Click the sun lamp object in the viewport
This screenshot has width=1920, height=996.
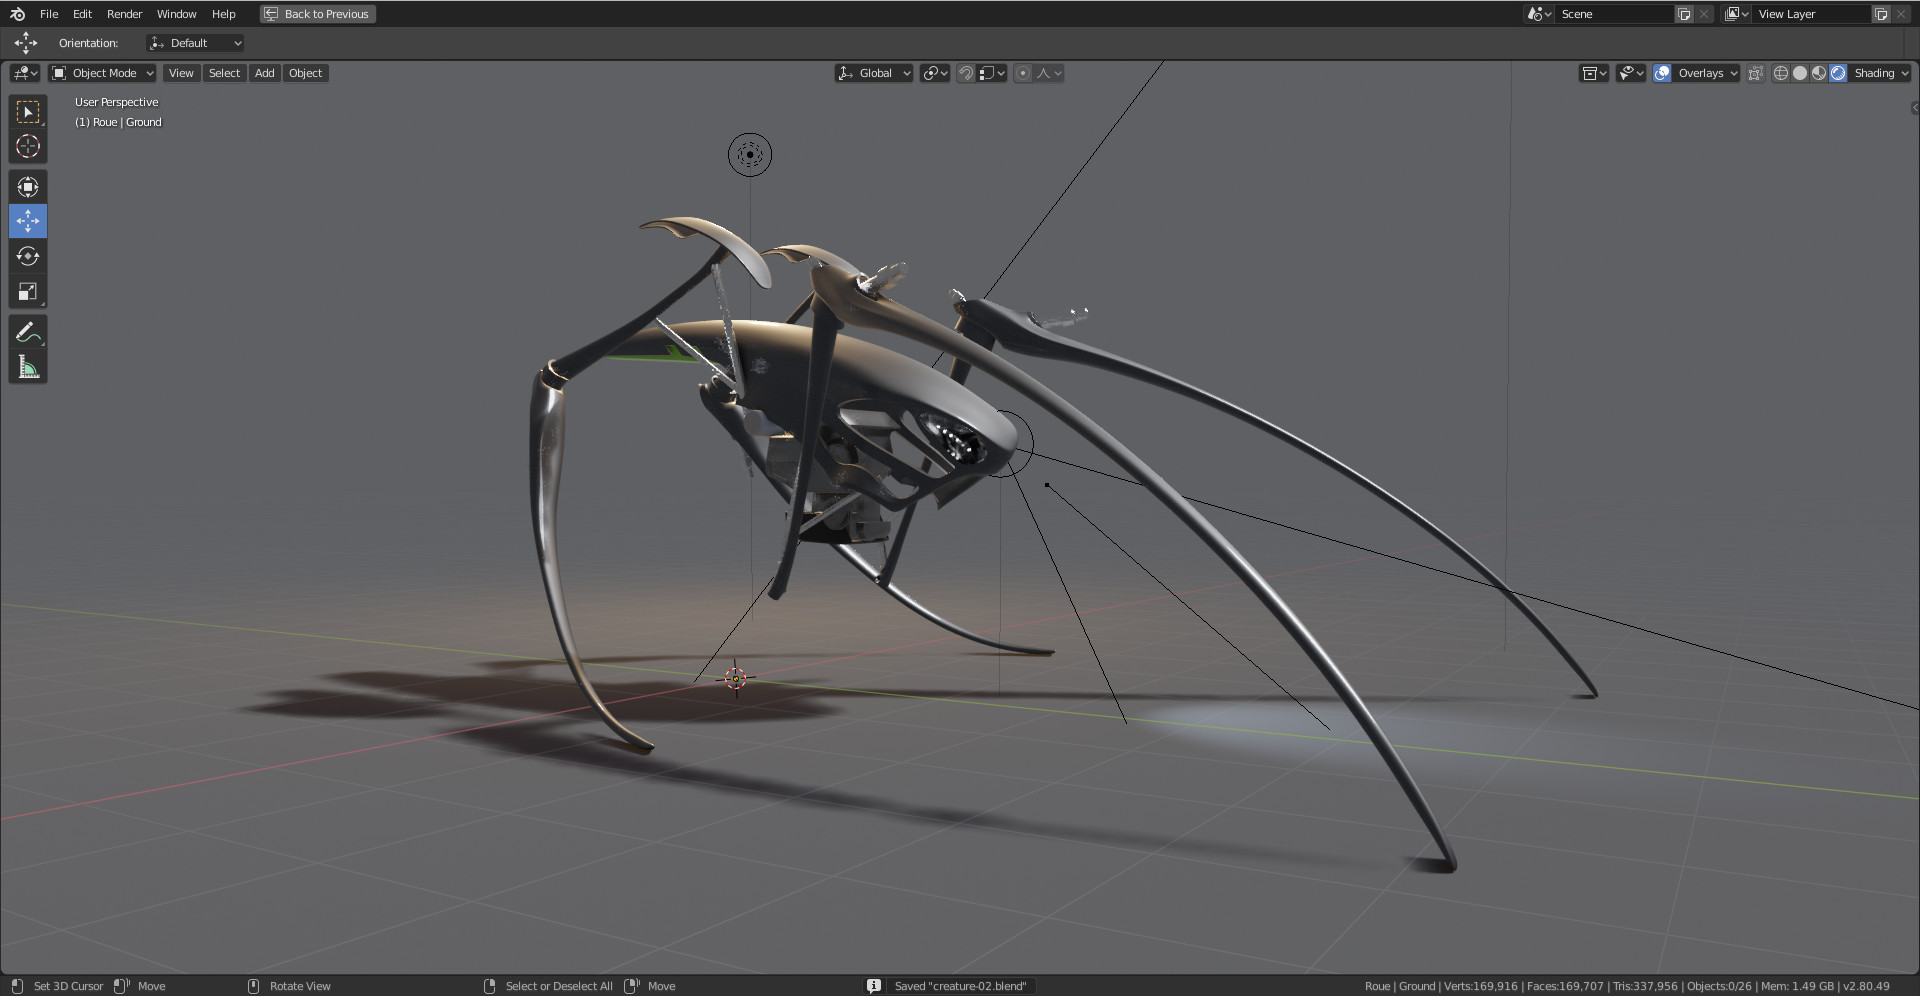(x=750, y=155)
